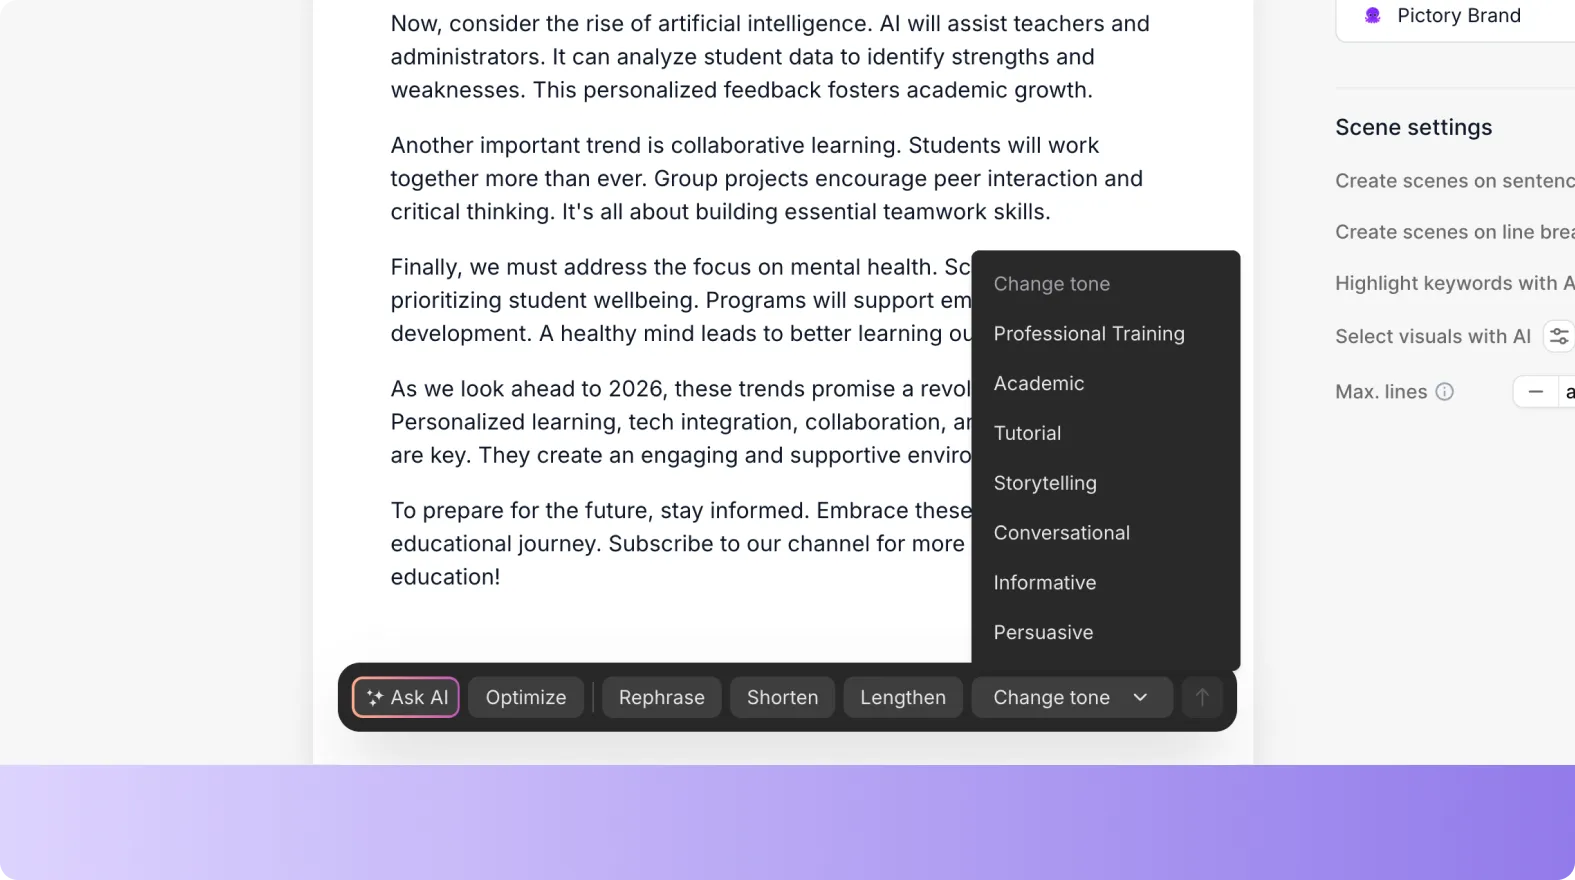Select Academic from the tone list

click(x=1039, y=384)
